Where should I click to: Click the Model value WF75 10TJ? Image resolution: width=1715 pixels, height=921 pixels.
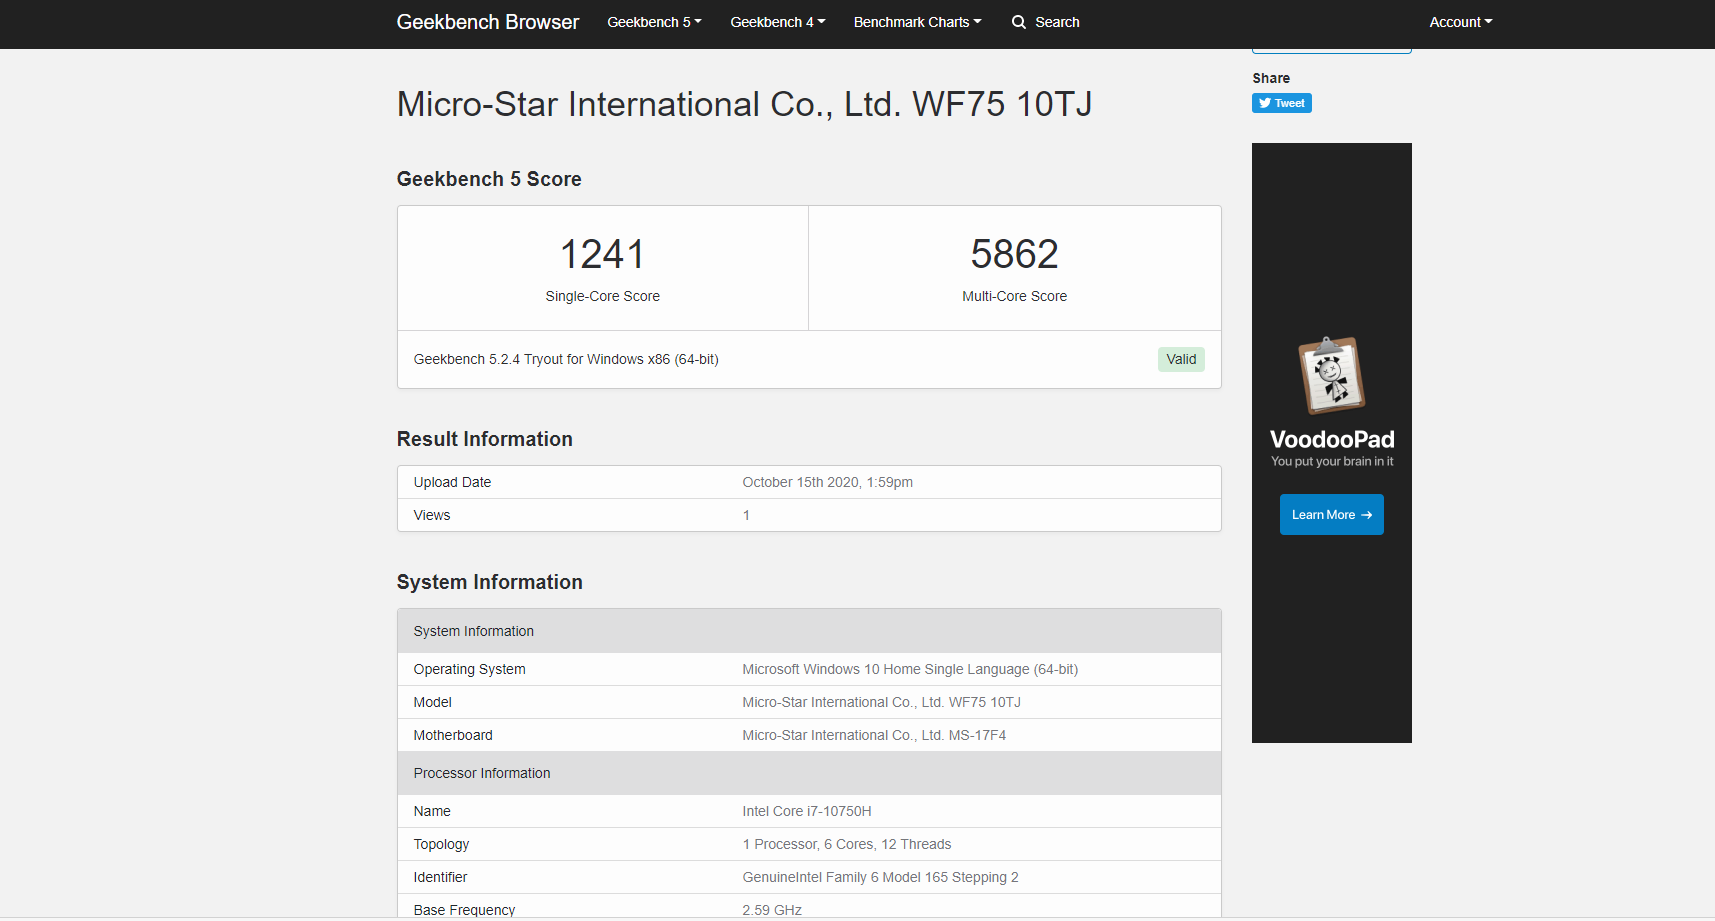(881, 702)
